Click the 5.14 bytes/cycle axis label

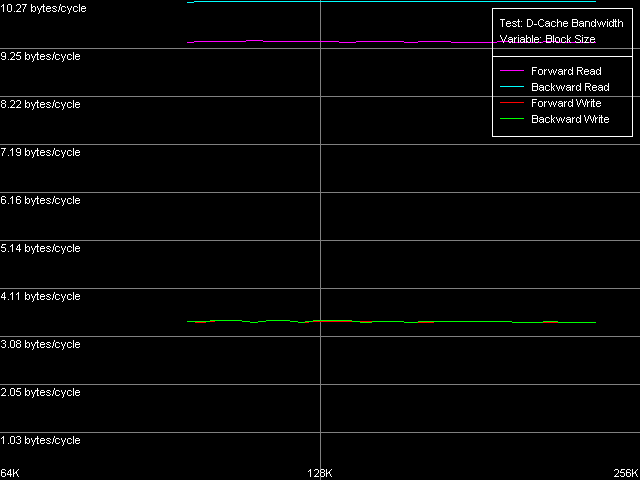[40, 248]
